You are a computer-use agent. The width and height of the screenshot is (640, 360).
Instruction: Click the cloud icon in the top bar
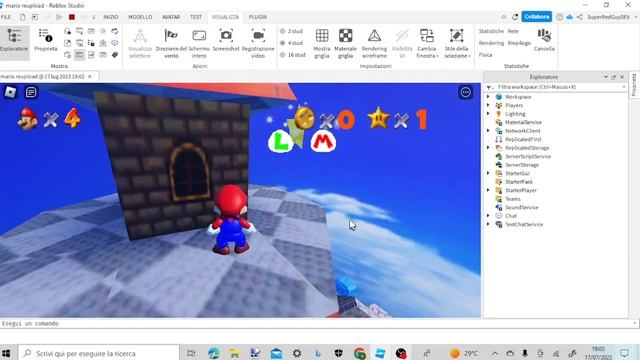(570, 17)
